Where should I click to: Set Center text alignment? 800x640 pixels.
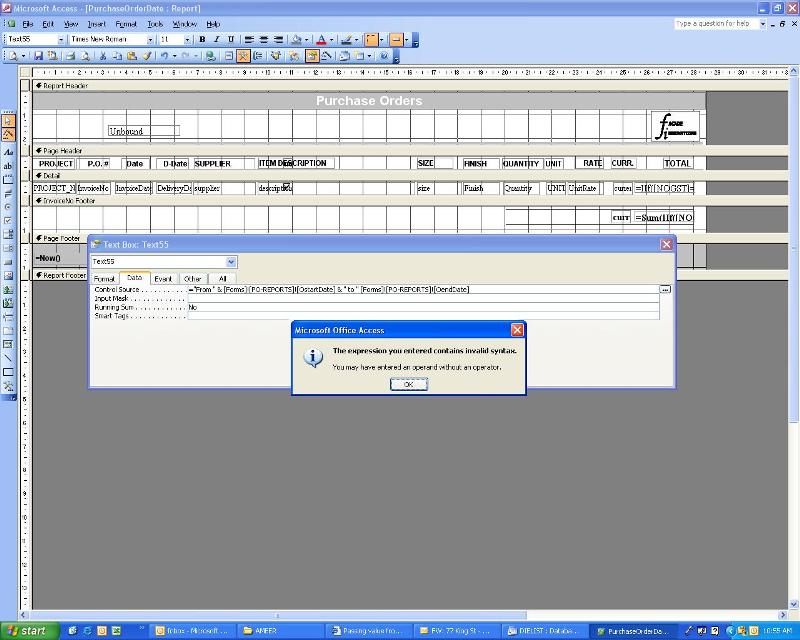tap(263, 39)
